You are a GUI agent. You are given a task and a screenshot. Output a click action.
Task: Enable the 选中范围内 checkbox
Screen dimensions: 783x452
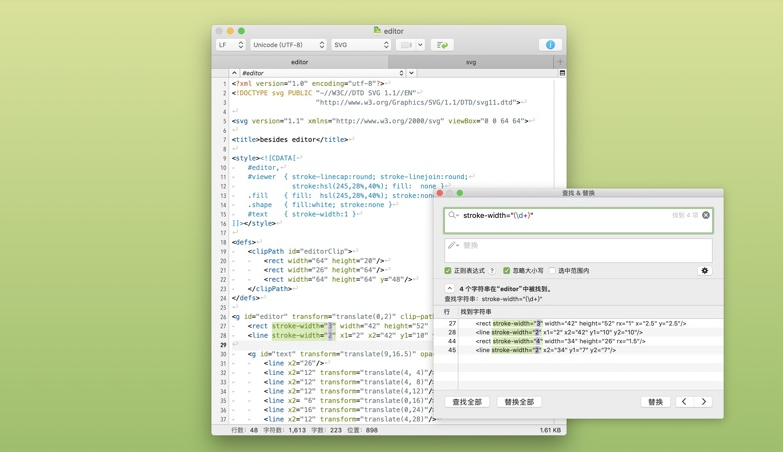pos(552,271)
